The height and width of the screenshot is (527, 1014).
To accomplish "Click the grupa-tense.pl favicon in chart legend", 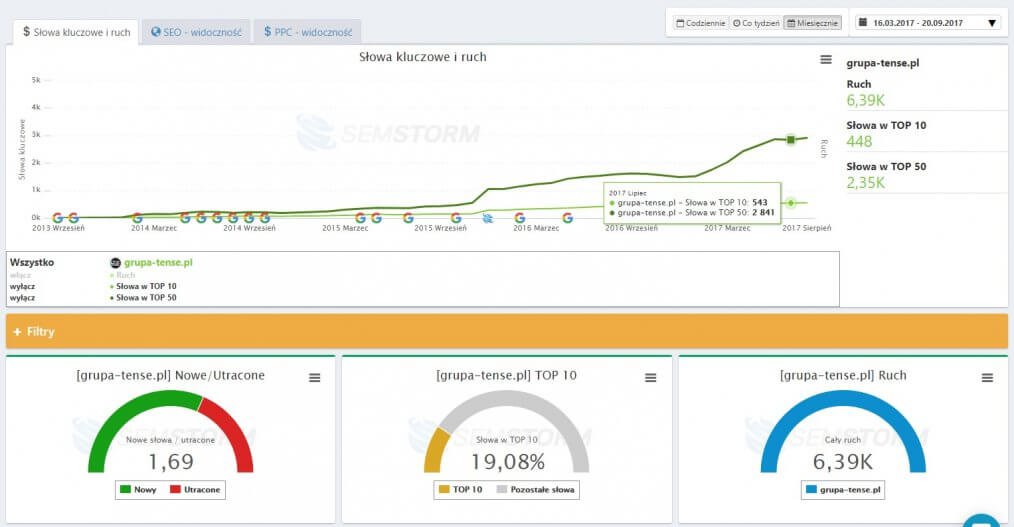I will (x=116, y=263).
